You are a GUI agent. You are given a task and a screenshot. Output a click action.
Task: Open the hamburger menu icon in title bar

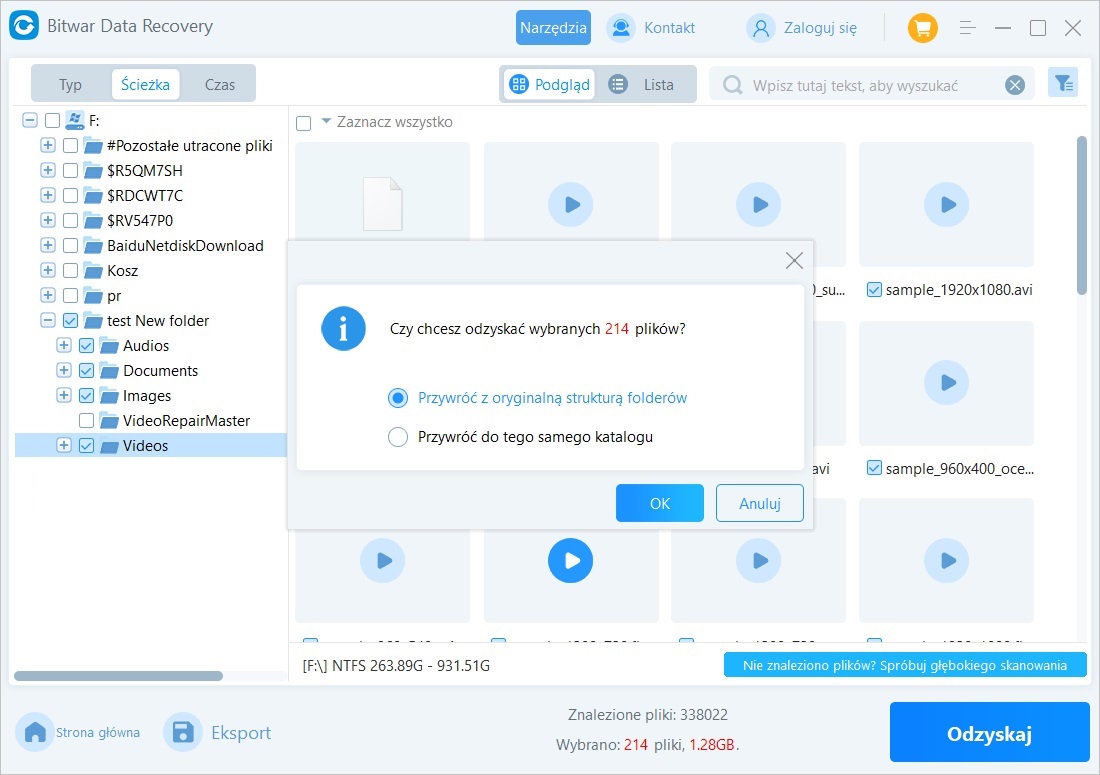[x=967, y=28]
